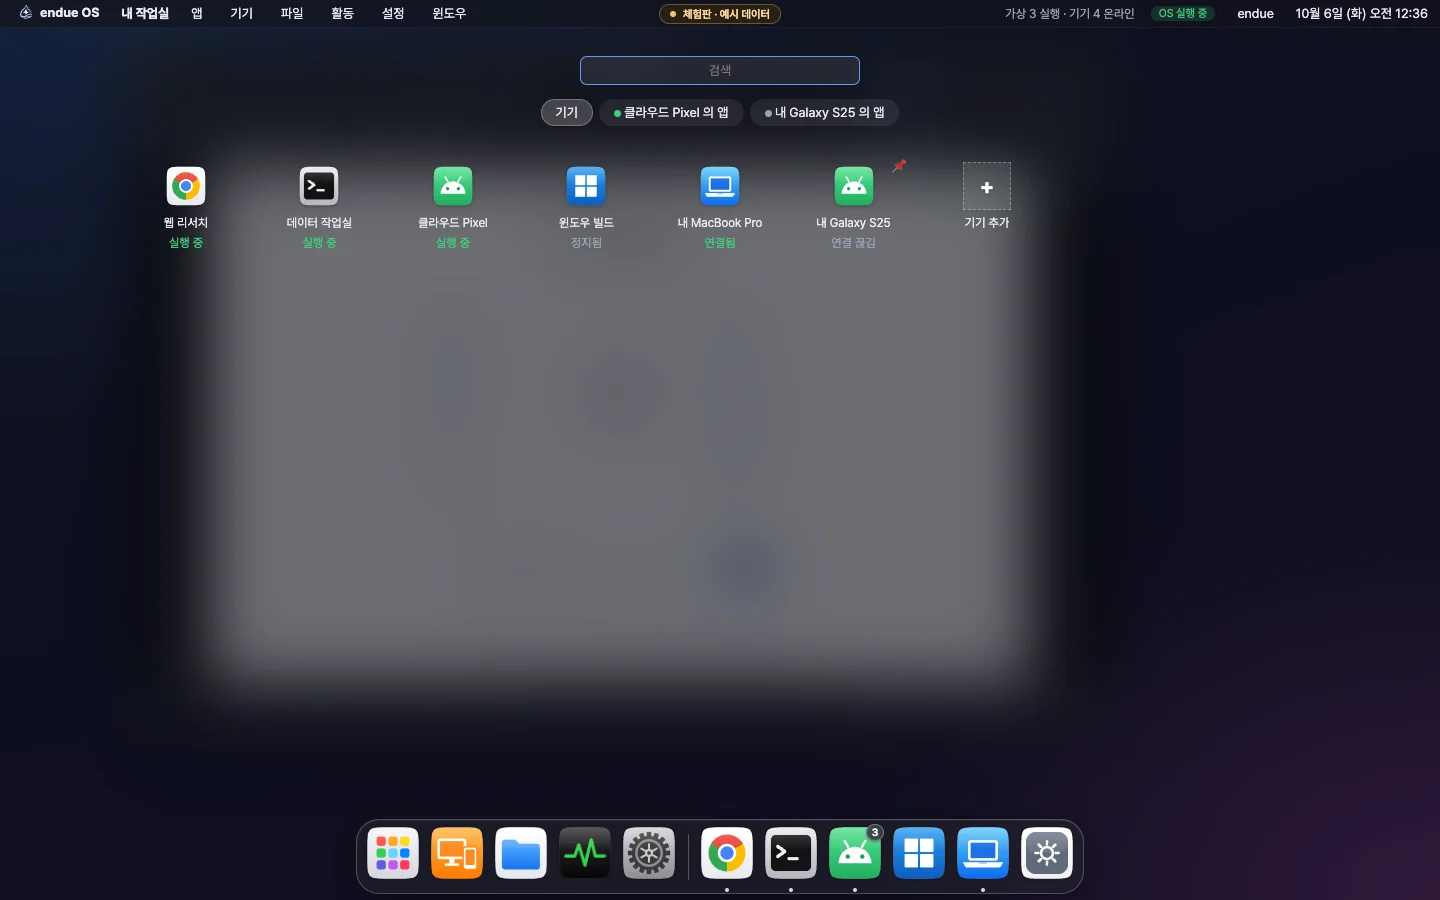Select the 내 Galaxy S25 의 앱 tab

click(824, 112)
